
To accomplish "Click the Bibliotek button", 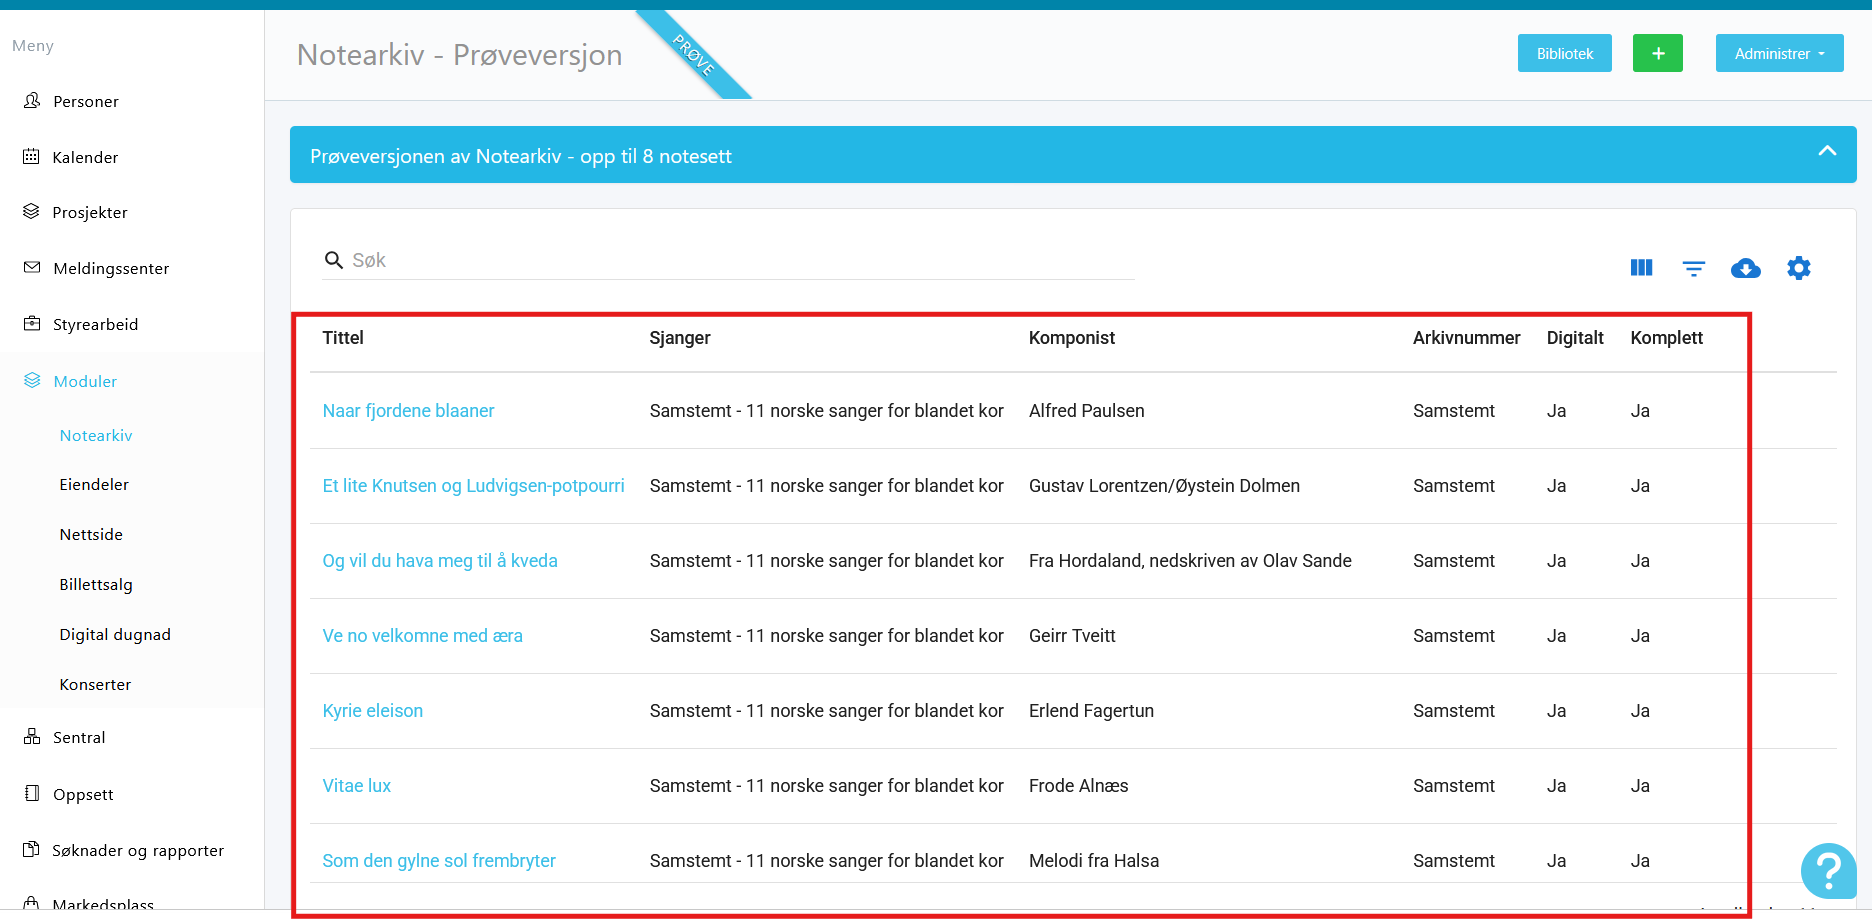I will [x=1564, y=54].
